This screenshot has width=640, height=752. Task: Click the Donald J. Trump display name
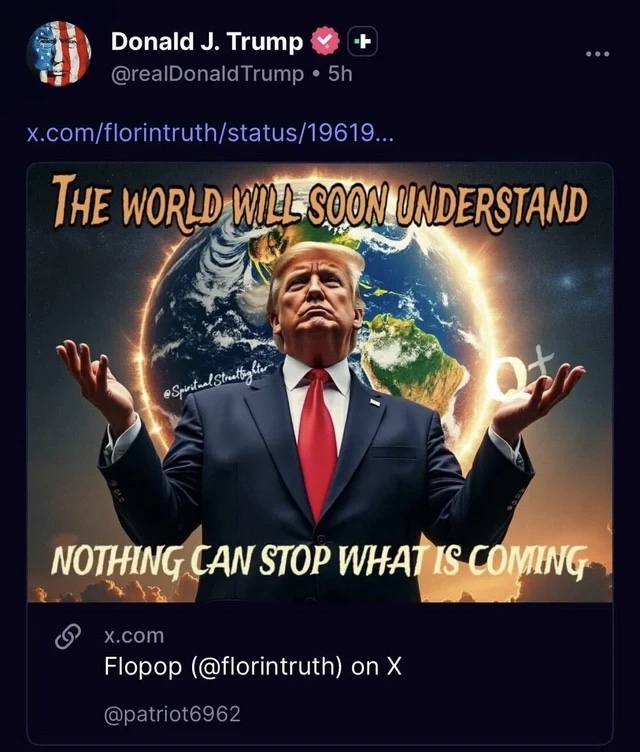(207, 42)
